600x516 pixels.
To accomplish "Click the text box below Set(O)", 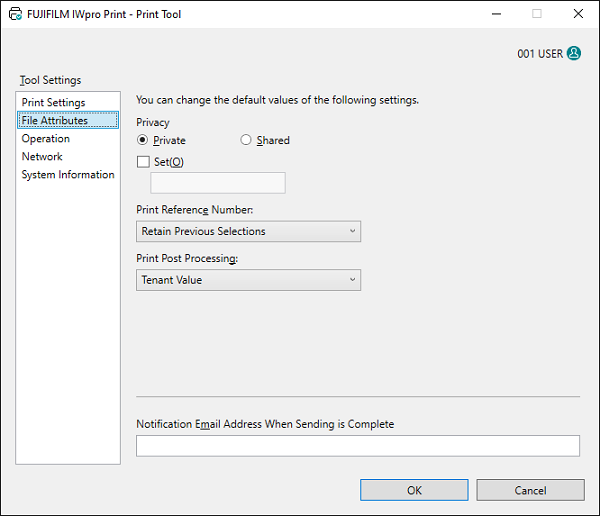I will point(217,183).
